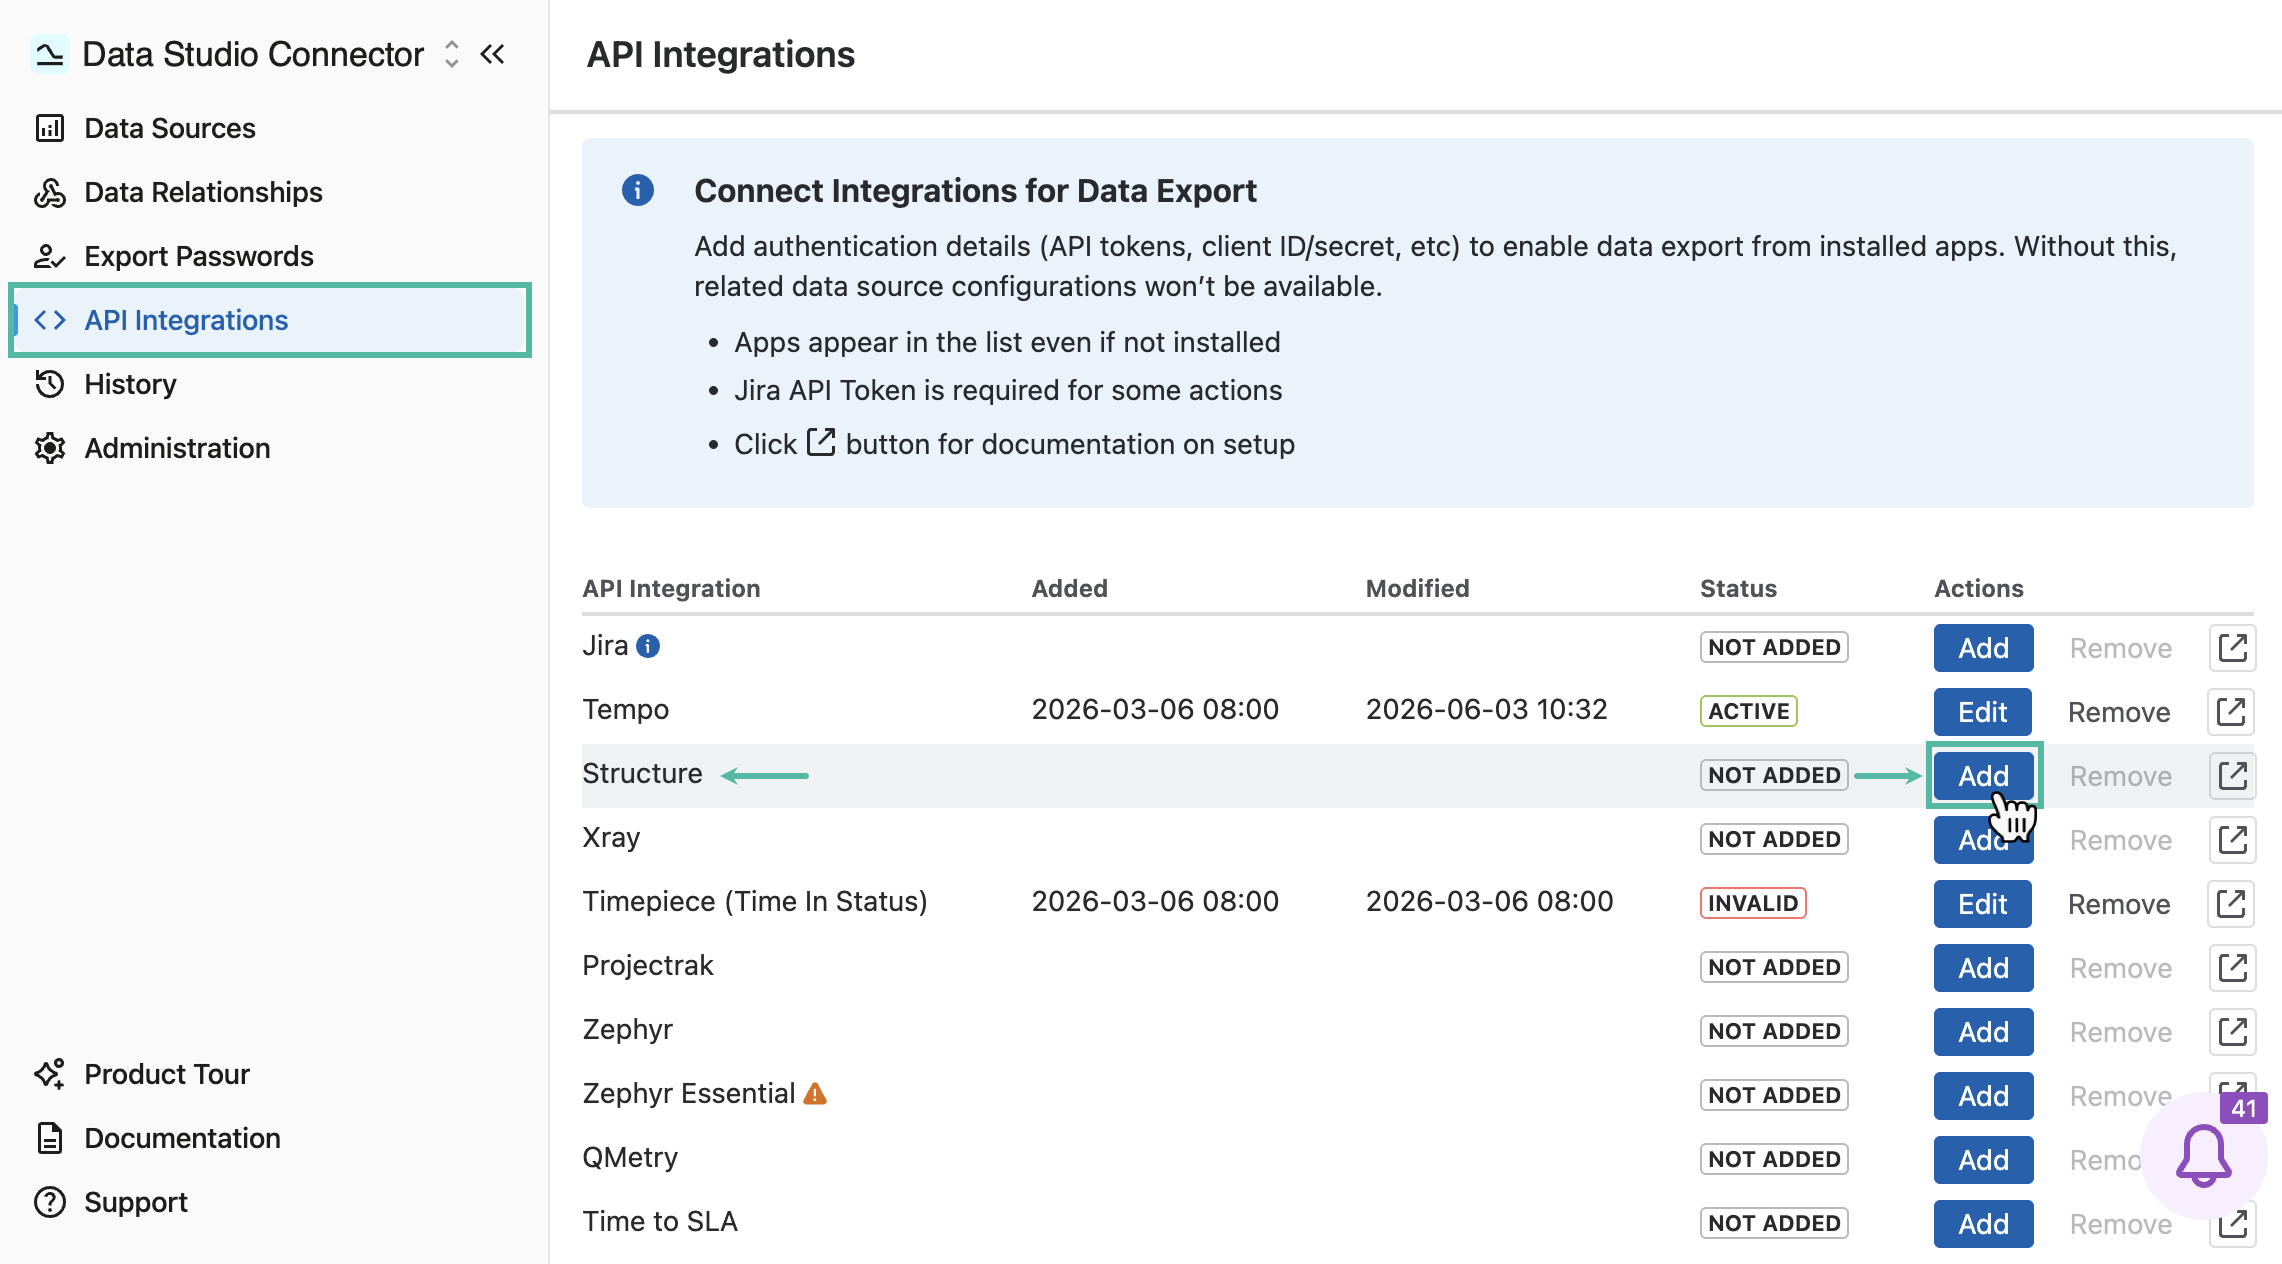
Task: Remove the Timepiece (Time In Status) integration
Action: (x=2119, y=904)
